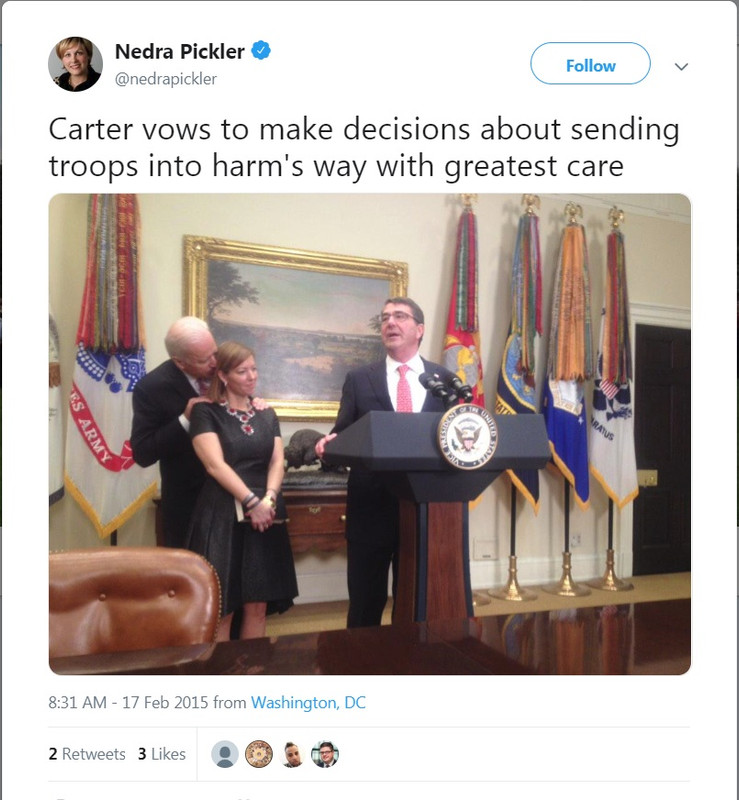
Task: Open the gray default-avatar liker profile
Action: pyautogui.click(x=225, y=754)
